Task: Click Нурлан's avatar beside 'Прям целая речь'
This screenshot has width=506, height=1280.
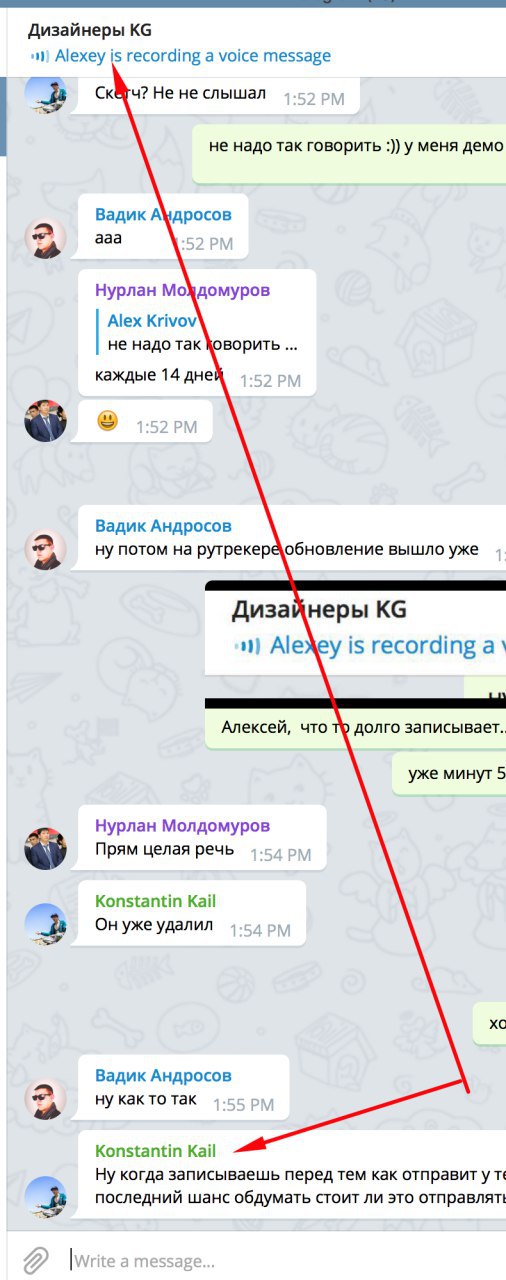Action: click(x=45, y=849)
